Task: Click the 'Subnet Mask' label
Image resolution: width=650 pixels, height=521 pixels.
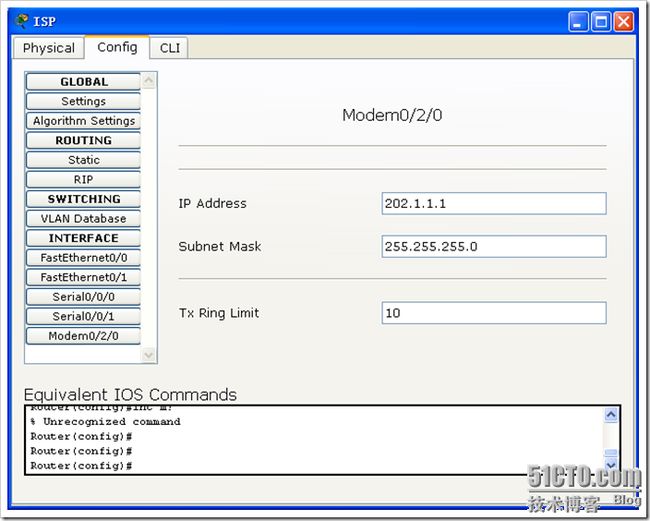Action: [x=220, y=247]
